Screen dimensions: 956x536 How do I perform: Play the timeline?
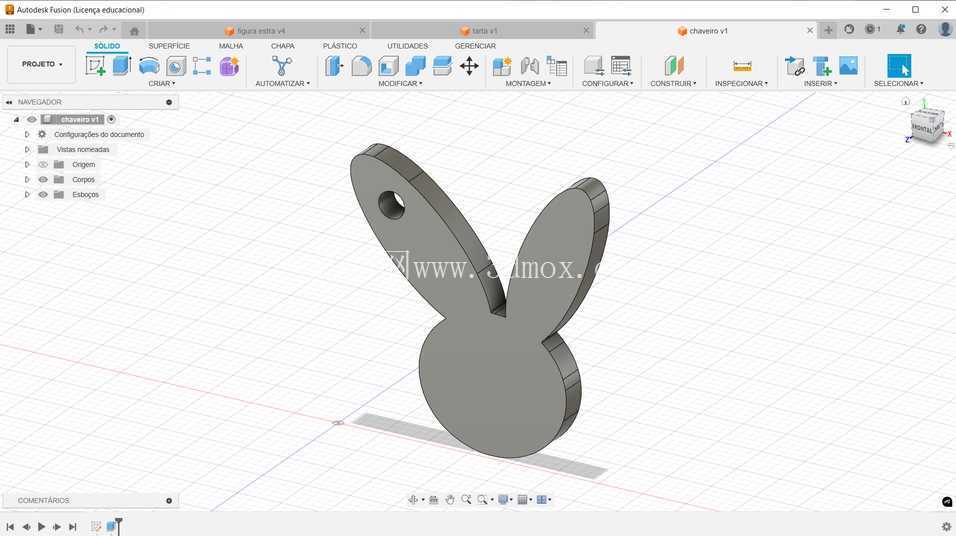pyautogui.click(x=41, y=526)
